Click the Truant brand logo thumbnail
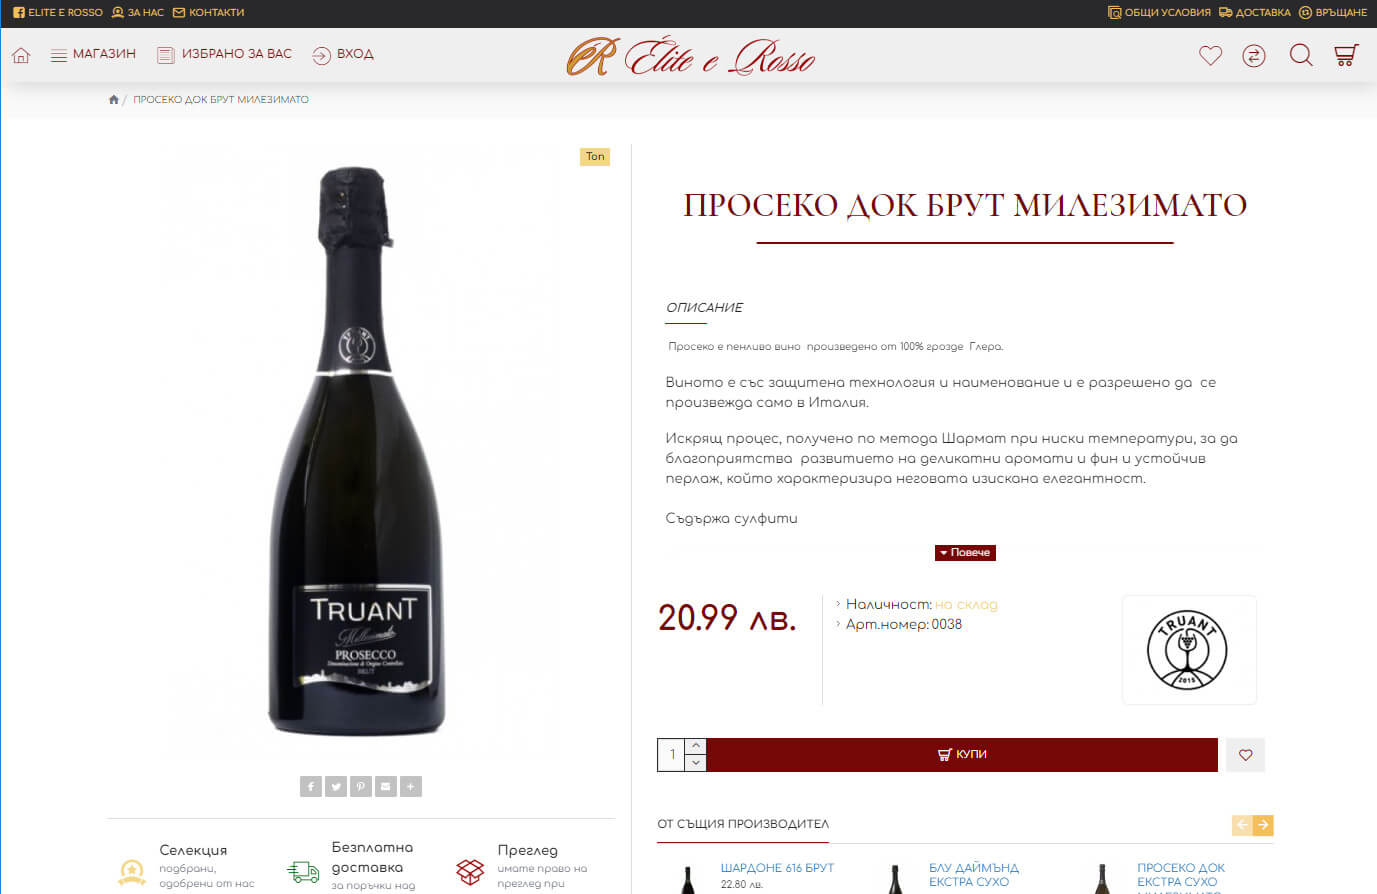 [1188, 650]
